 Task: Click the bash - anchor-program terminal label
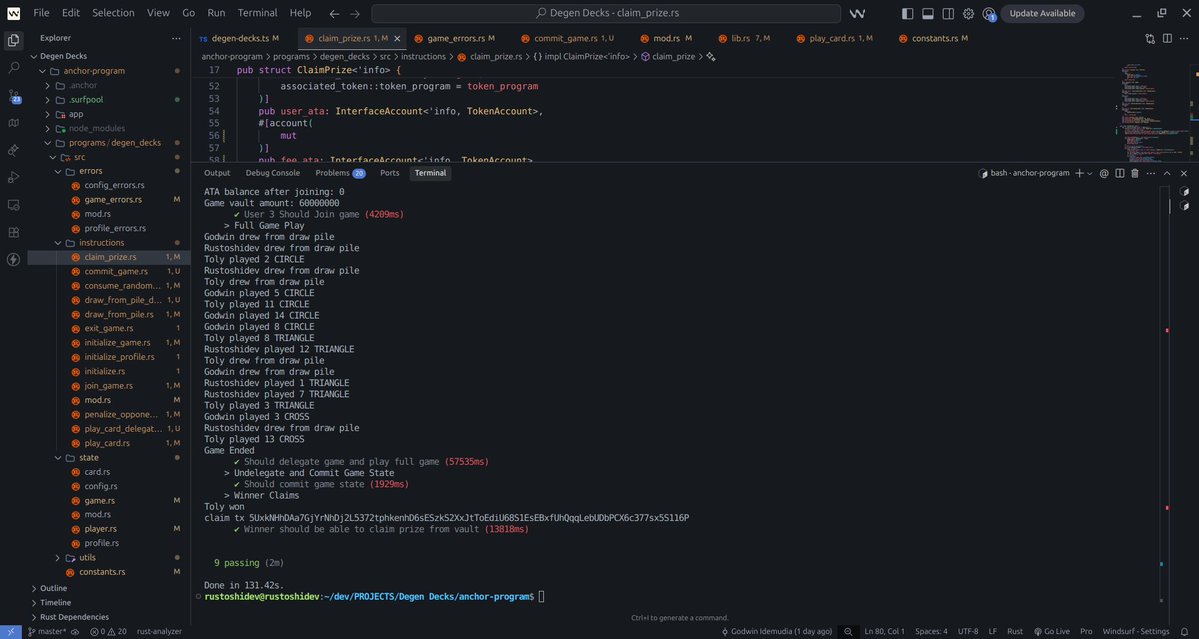click(x=1024, y=174)
